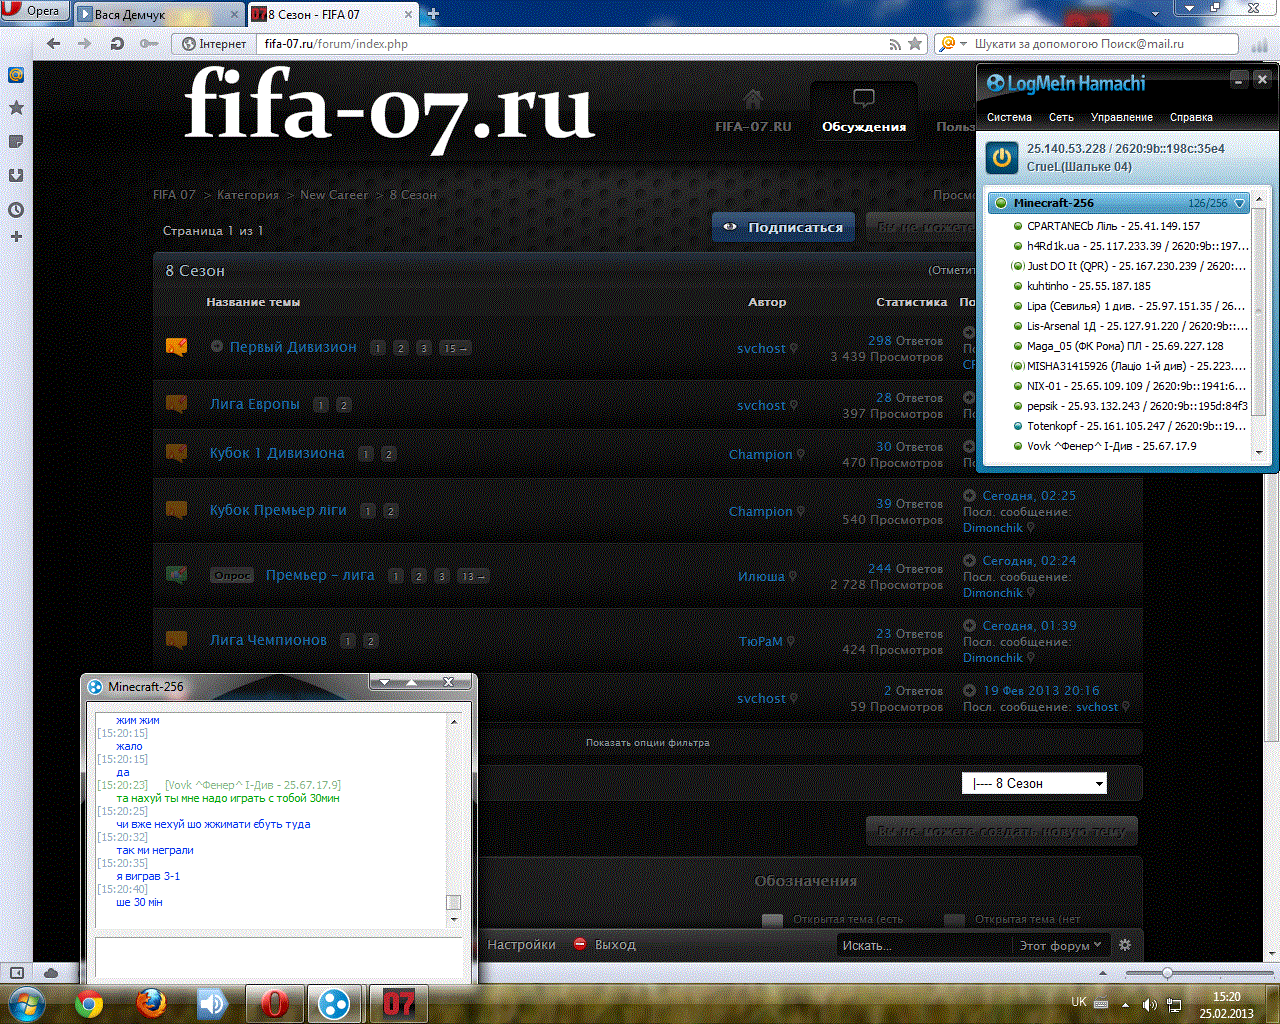The width and height of the screenshot is (1280, 1024).
Task: Open the Лига Чемпионов topic
Action: tap(268, 640)
